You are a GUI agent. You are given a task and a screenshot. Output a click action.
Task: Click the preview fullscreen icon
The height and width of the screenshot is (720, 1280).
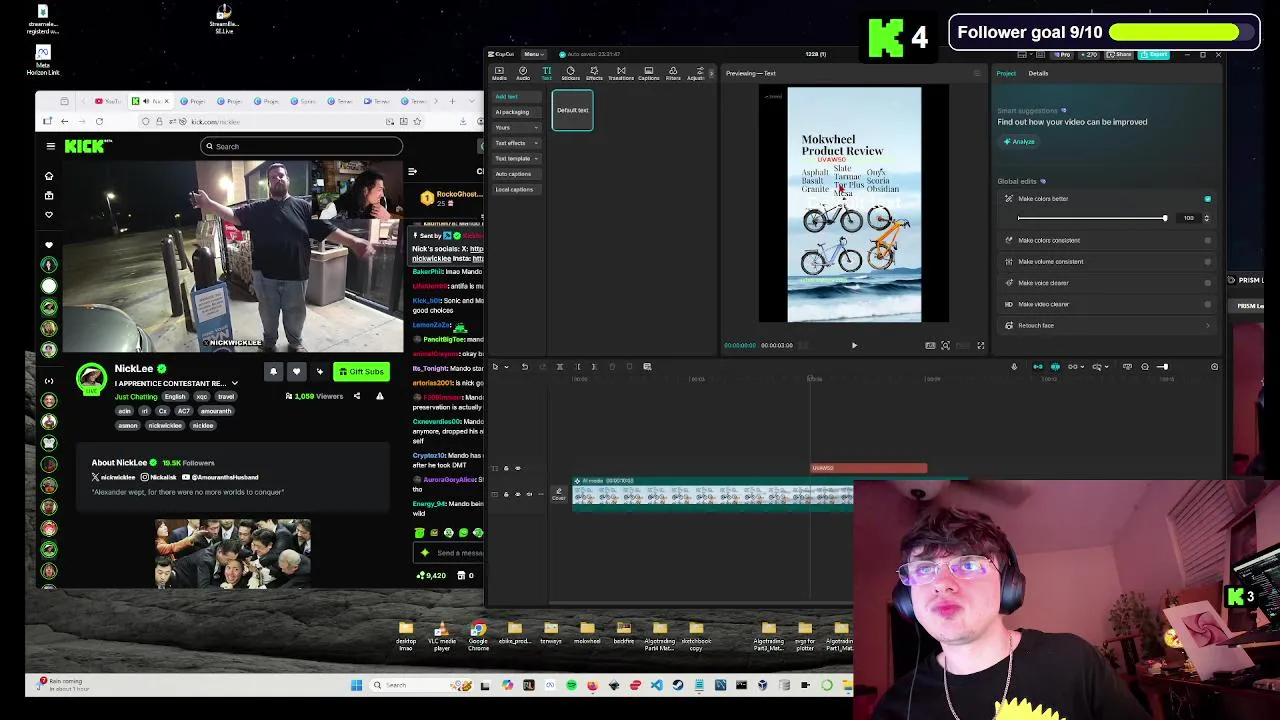pos(981,346)
